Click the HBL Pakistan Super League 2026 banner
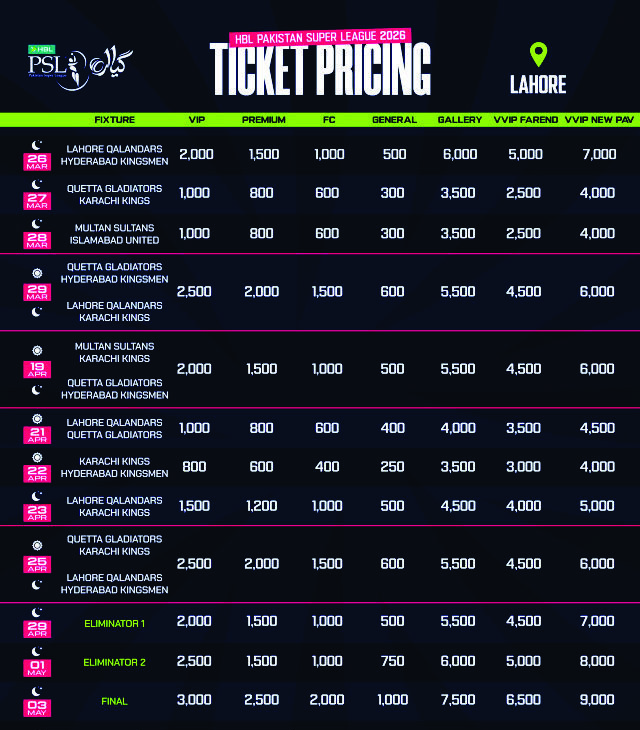 pos(320,37)
